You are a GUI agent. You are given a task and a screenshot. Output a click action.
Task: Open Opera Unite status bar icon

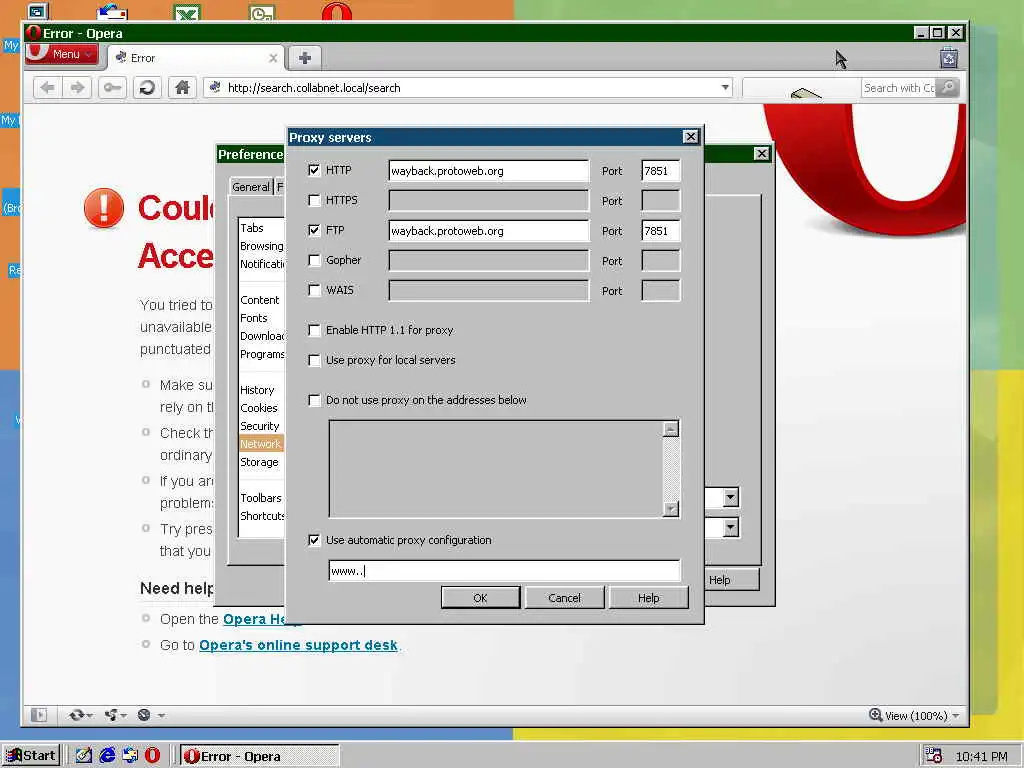tap(111, 715)
